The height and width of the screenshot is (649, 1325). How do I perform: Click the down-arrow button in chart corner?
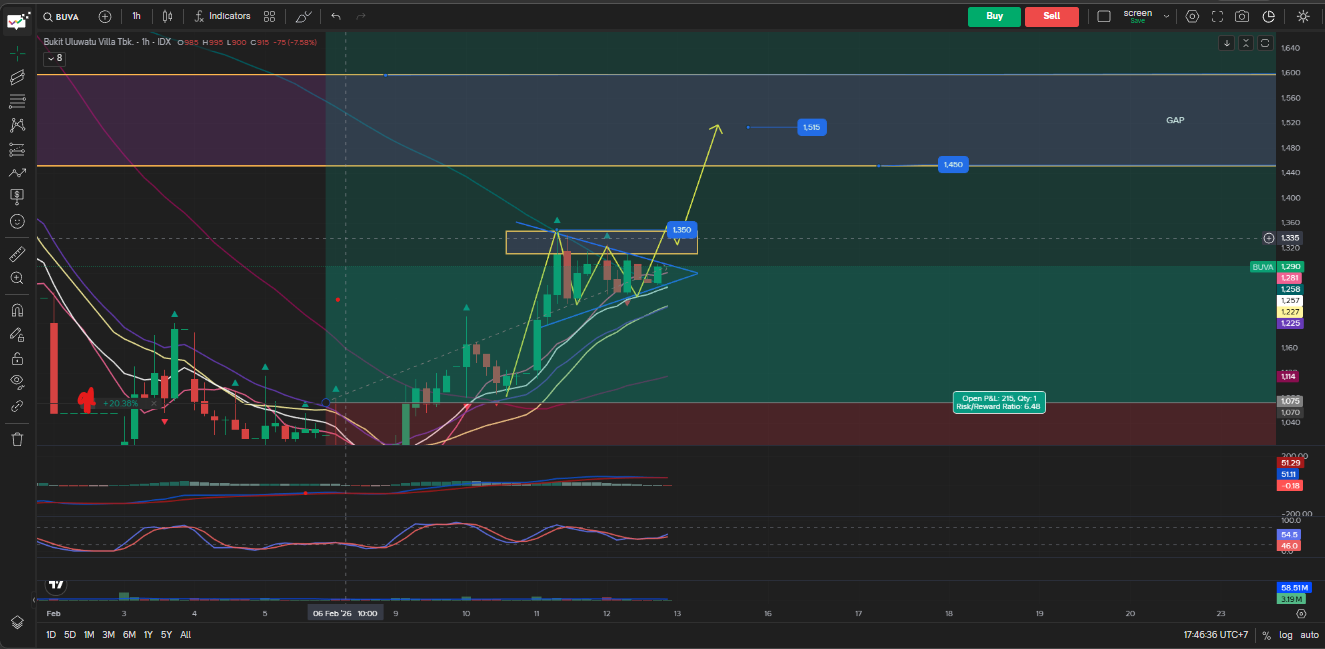coord(1227,43)
